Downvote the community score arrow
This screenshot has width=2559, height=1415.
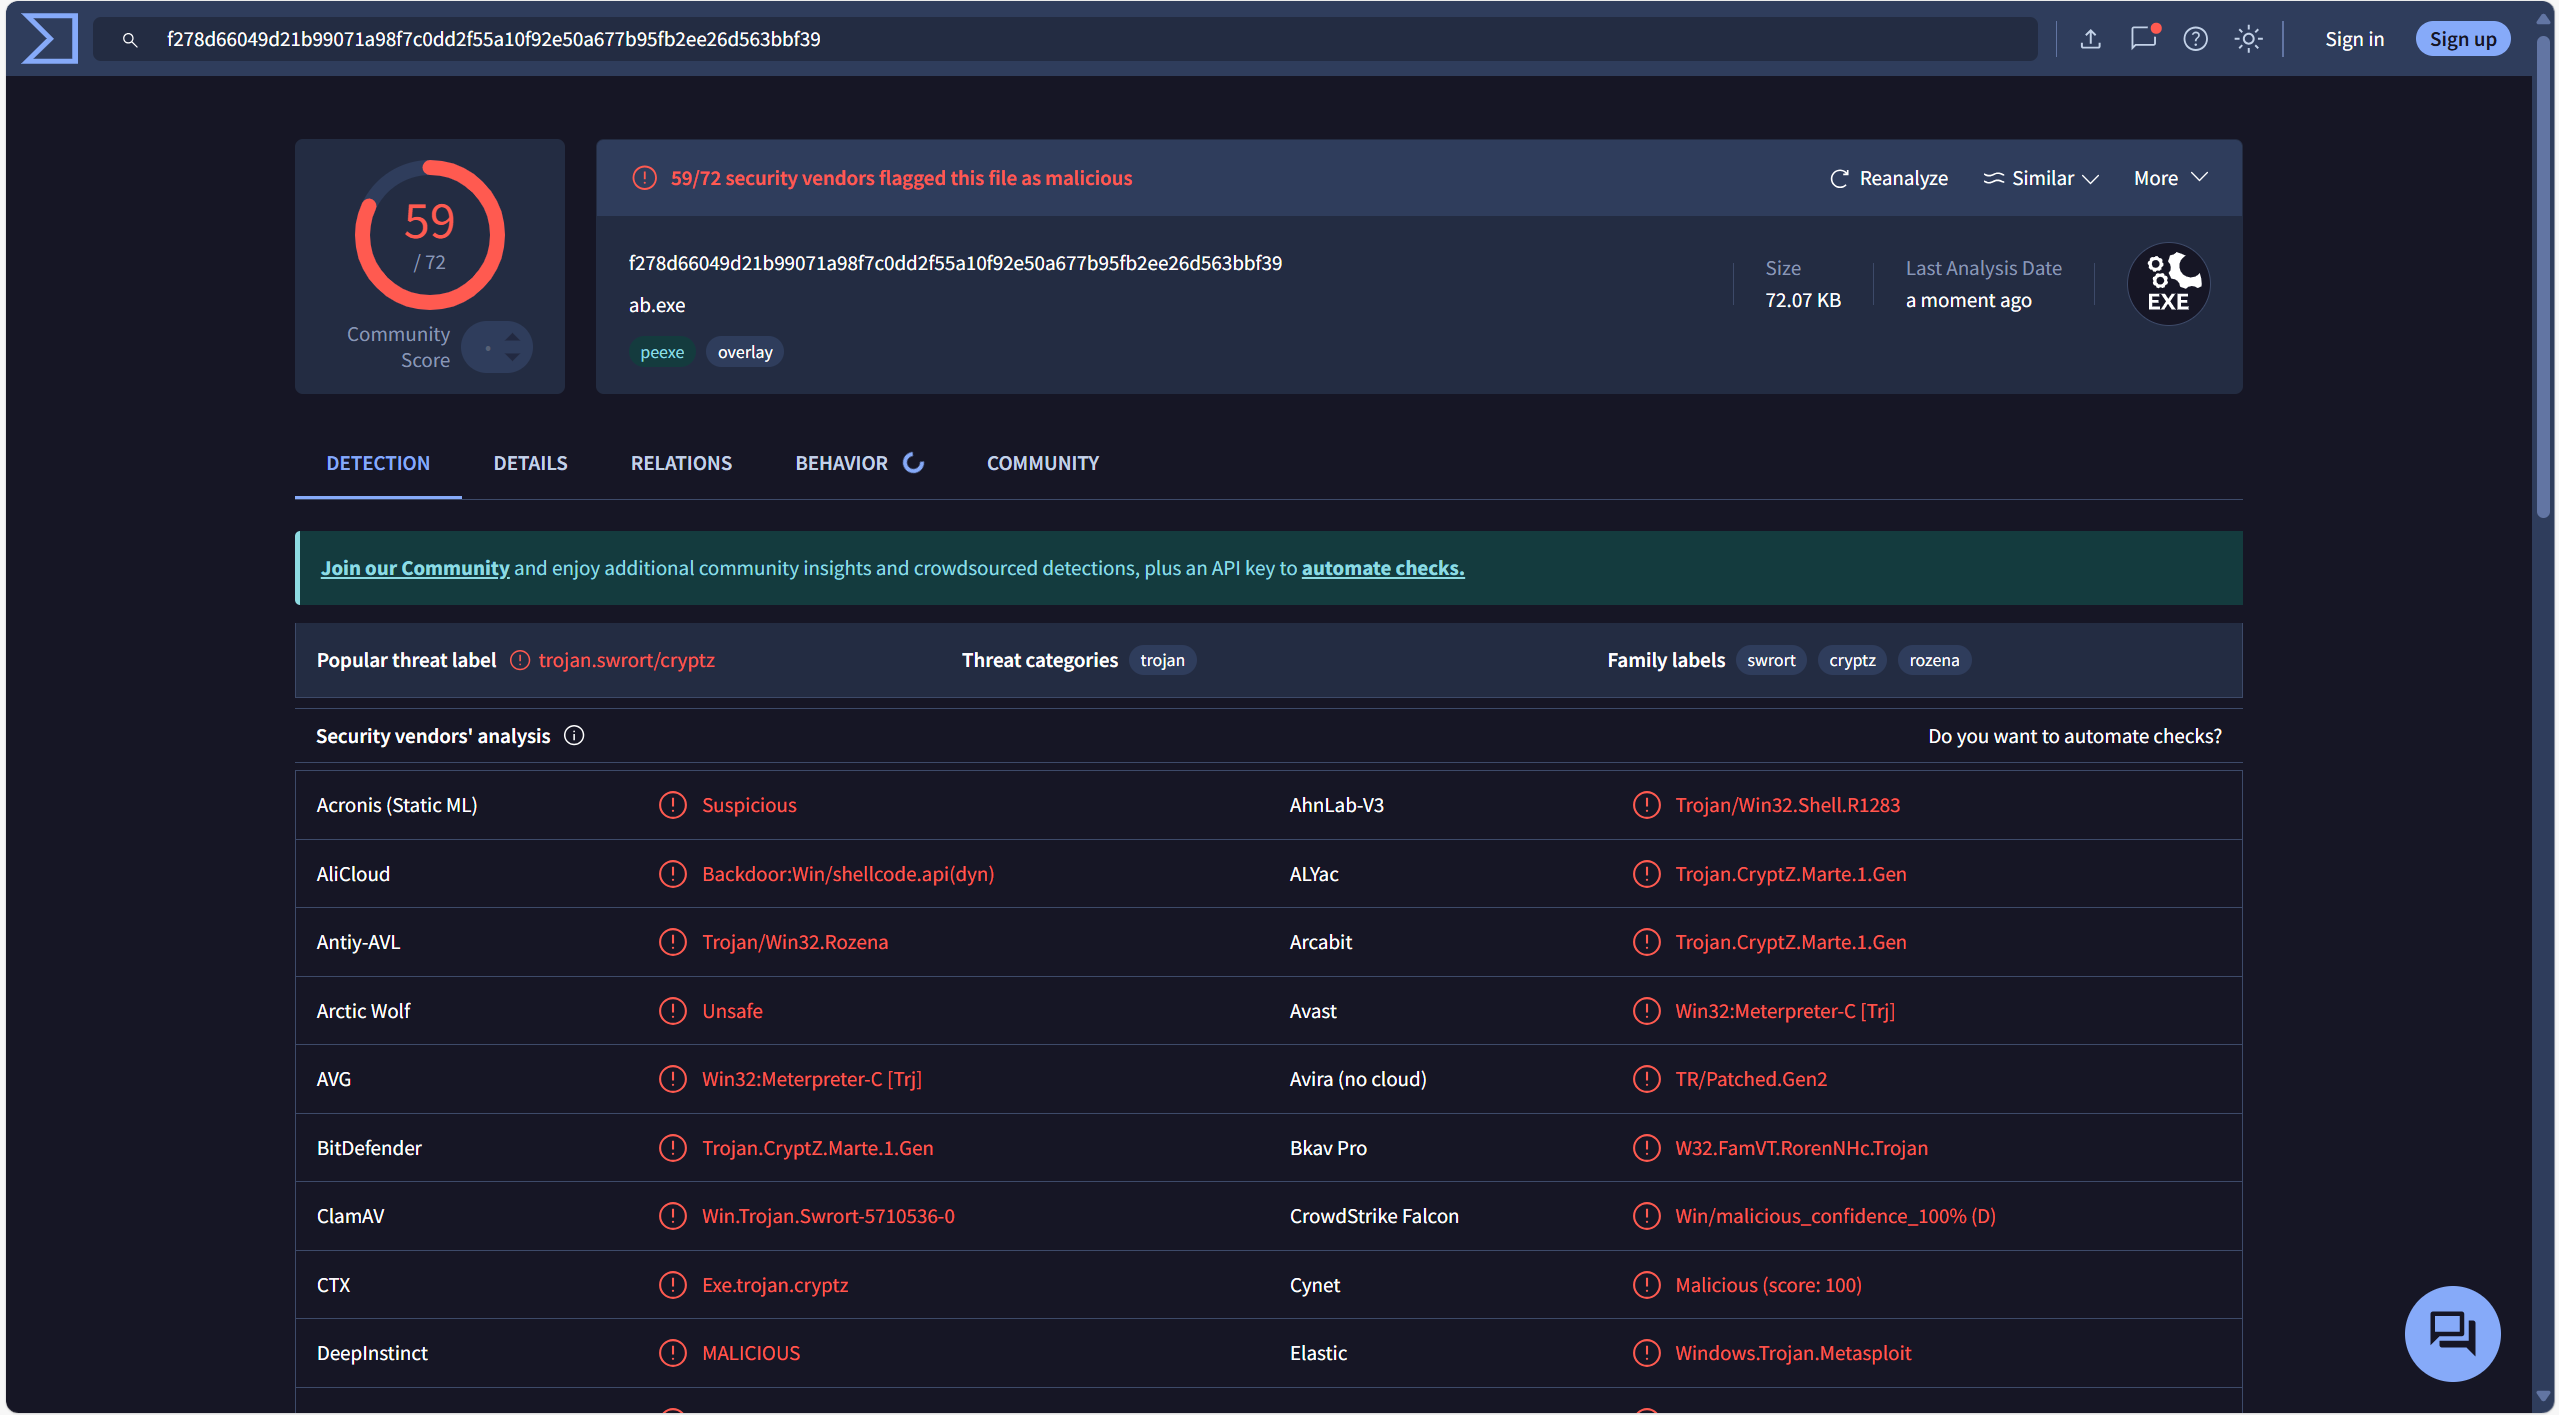pos(512,358)
